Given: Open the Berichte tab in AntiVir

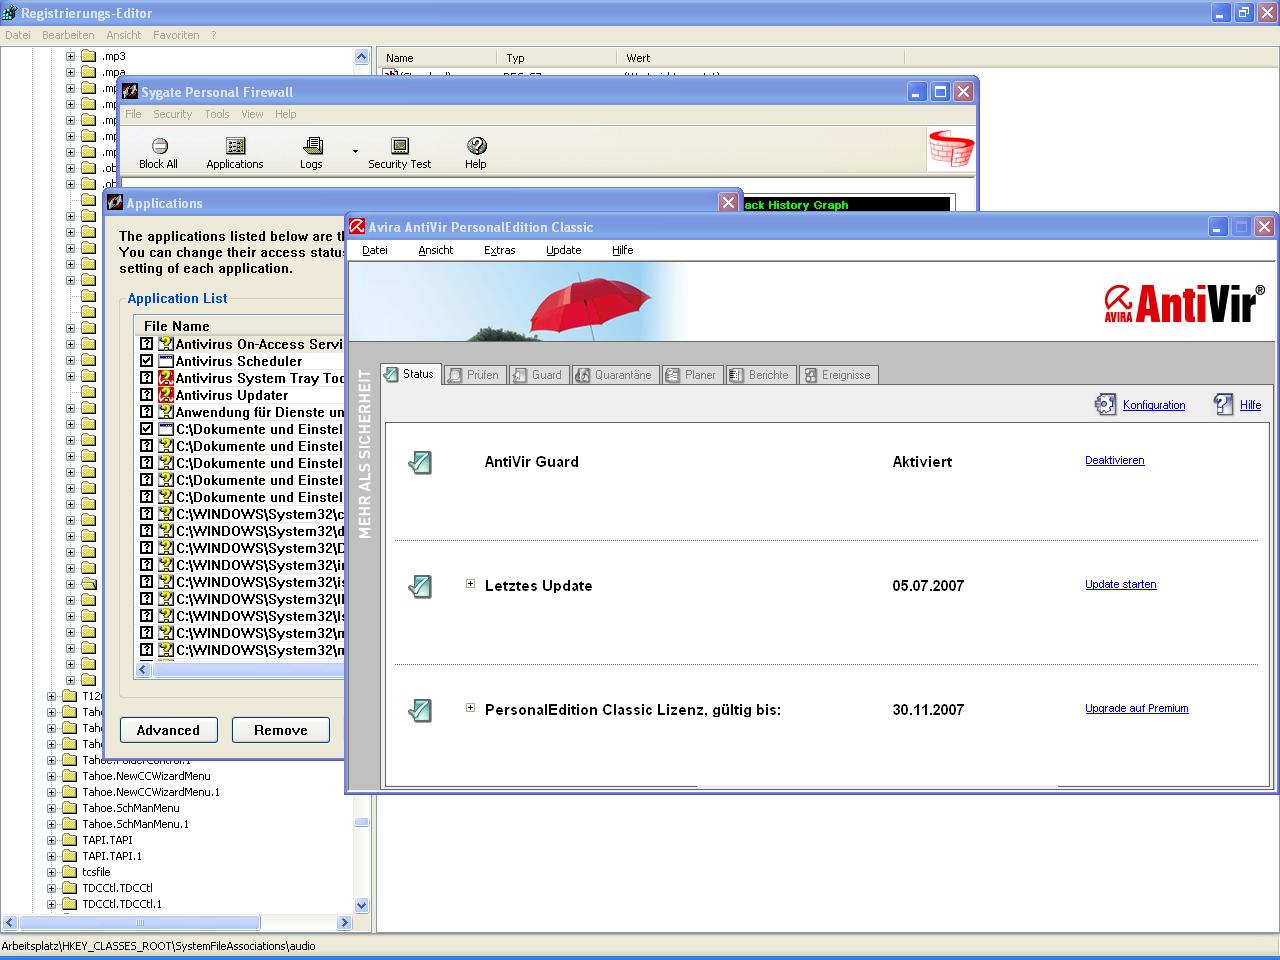Looking at the screenshot, I should 759,375.
